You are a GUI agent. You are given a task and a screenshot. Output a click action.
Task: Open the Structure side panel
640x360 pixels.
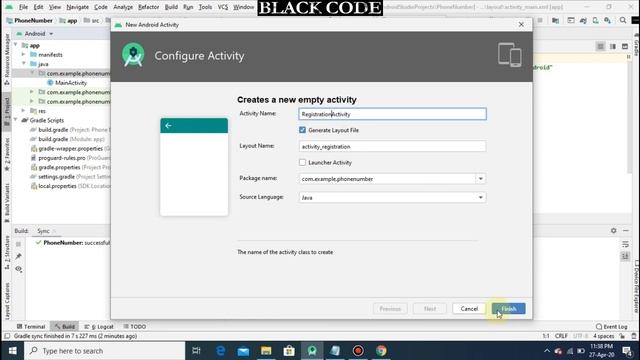click(7, 252)
